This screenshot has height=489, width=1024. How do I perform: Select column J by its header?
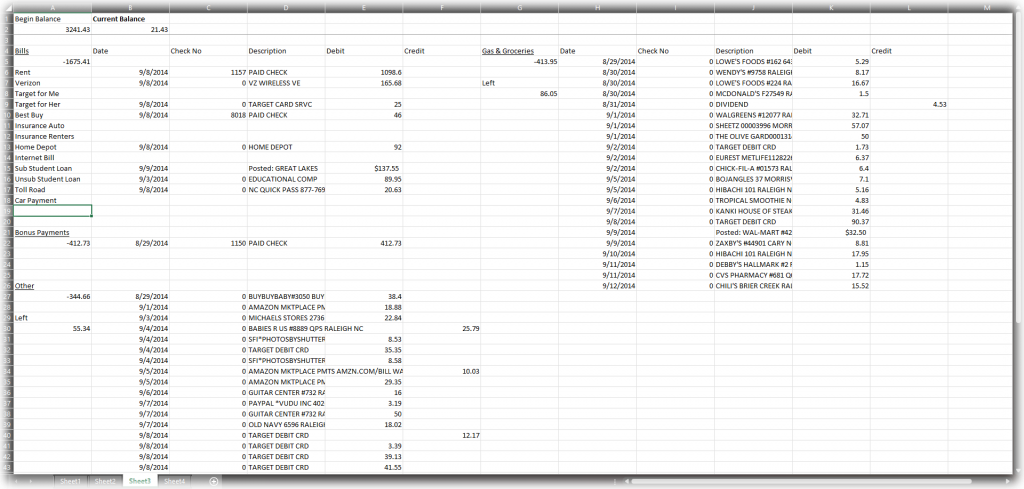pyautogui.click(x=754, y=7)
